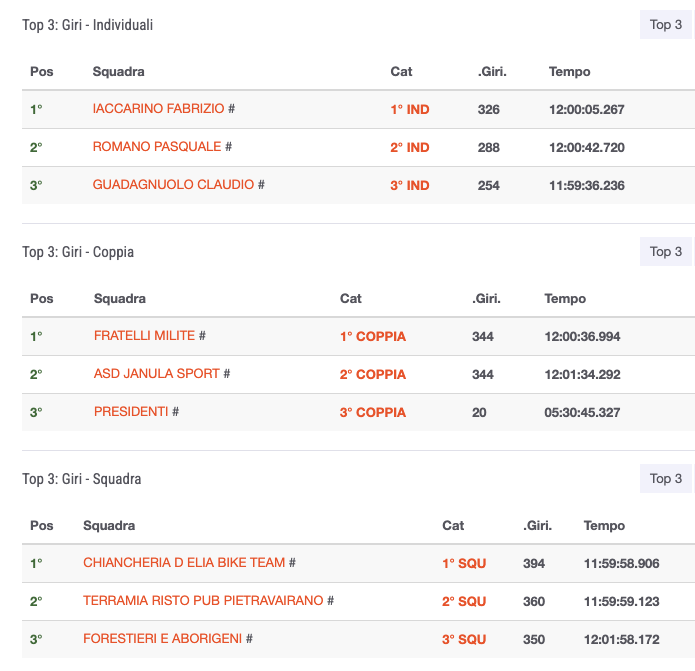Open ROMANO PASQUALE result link
The width and height of the screenshot is (695, 671).
point(157,147)
